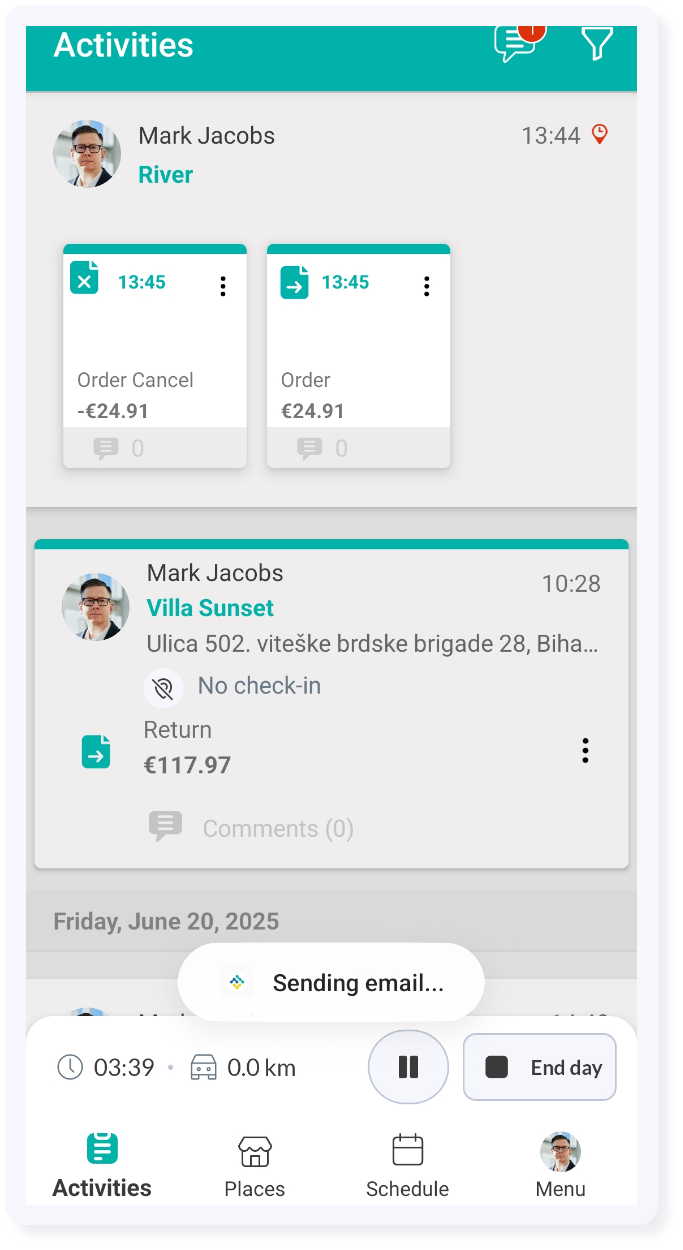683x1250 pixels.
Task: Open the messages icon with red badge
Action: 518,42
